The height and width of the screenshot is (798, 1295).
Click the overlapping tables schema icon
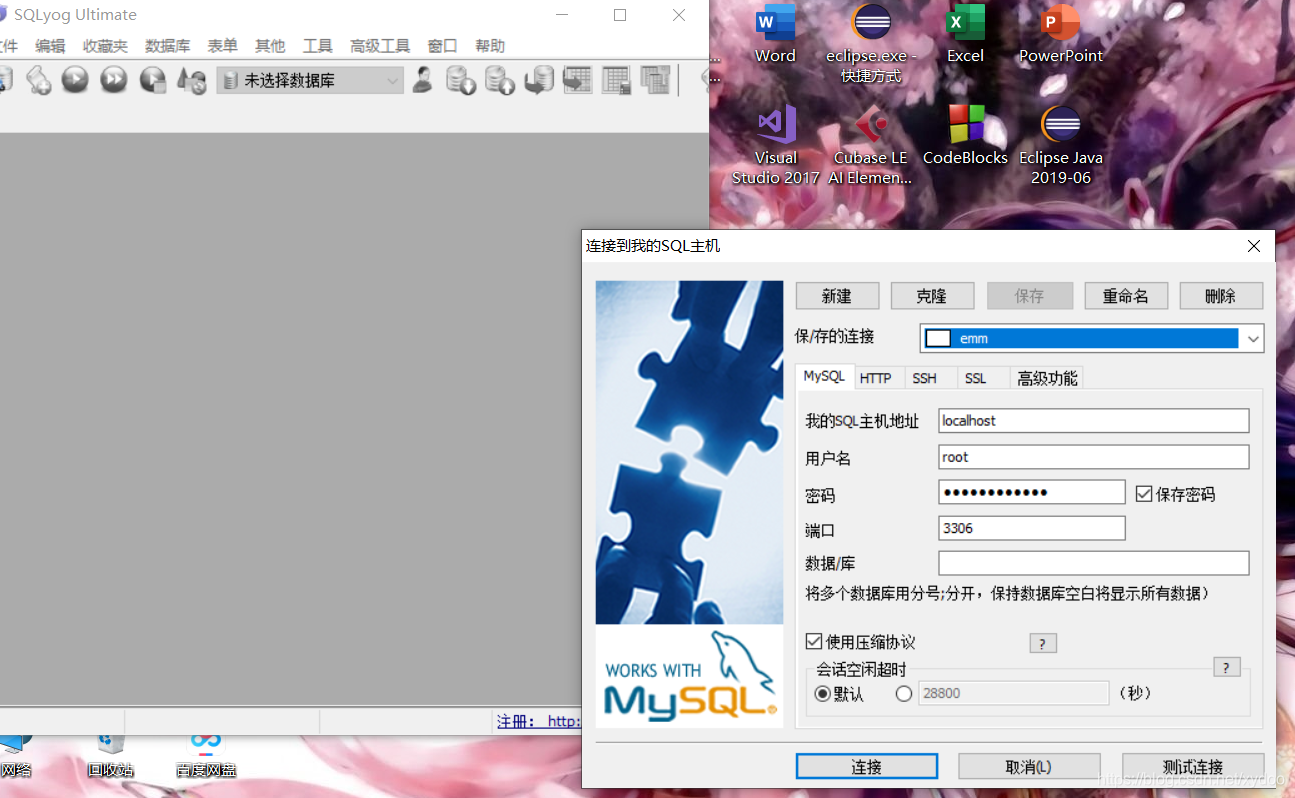coord(655,80)
